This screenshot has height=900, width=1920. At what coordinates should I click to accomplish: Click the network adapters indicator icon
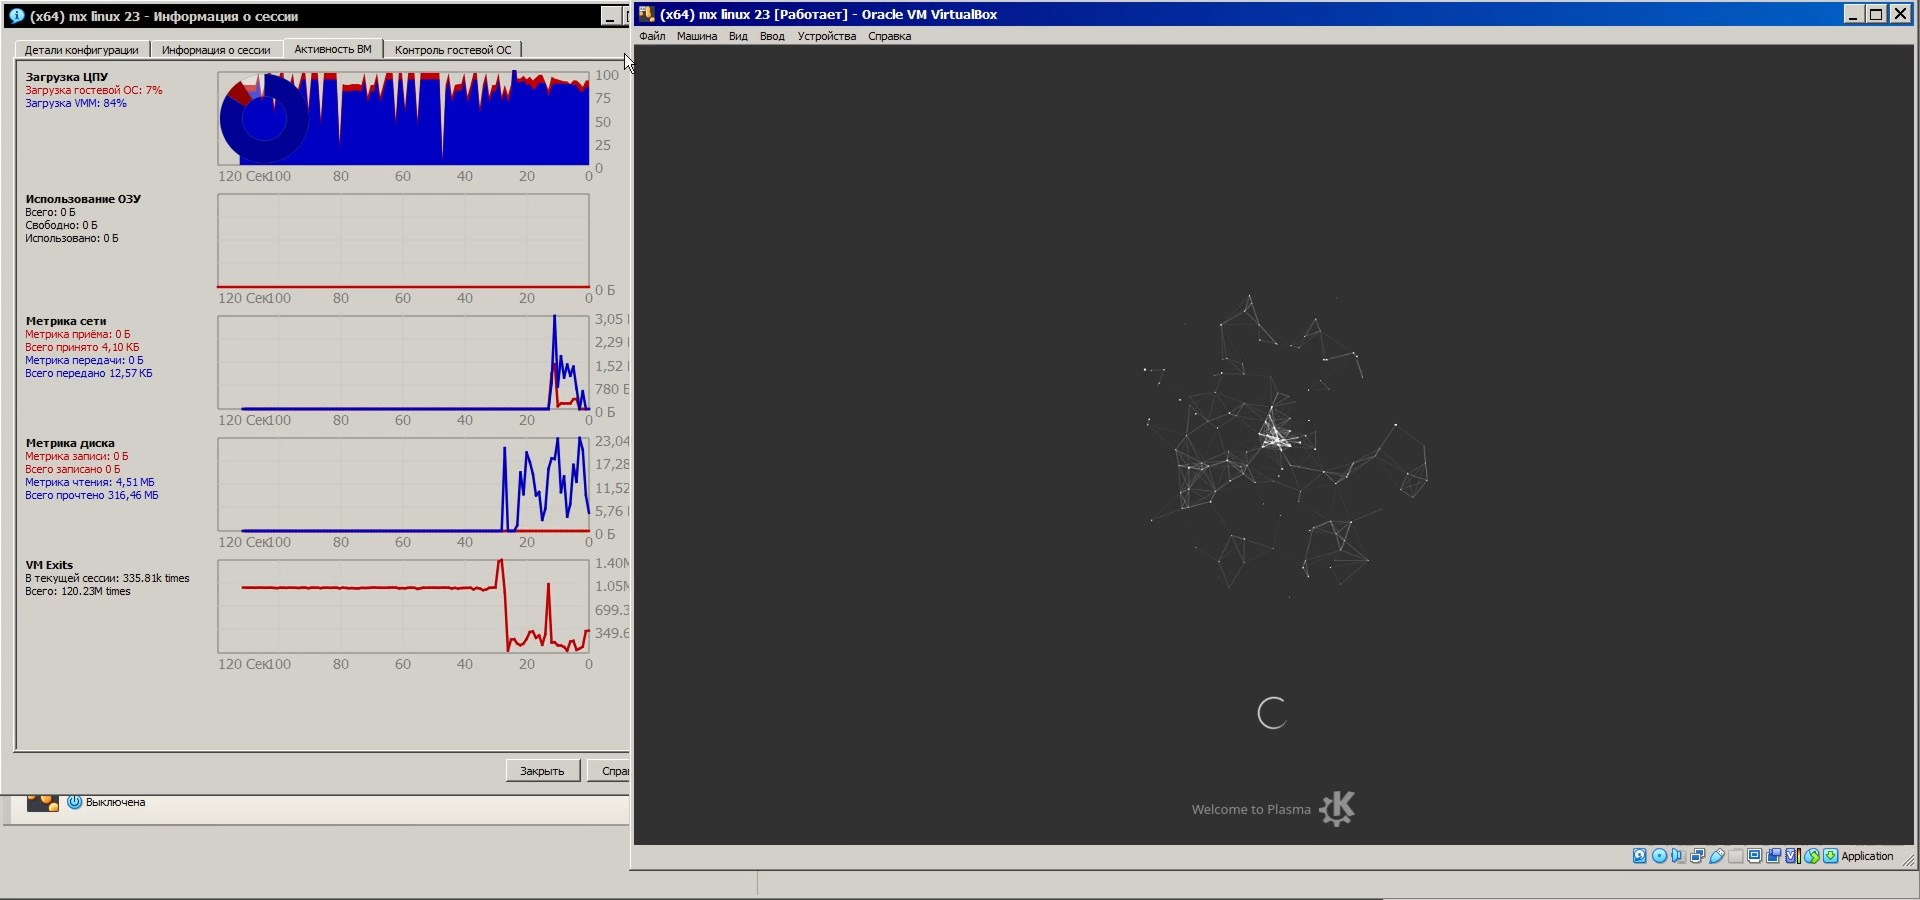click(x=1697, y=856)
